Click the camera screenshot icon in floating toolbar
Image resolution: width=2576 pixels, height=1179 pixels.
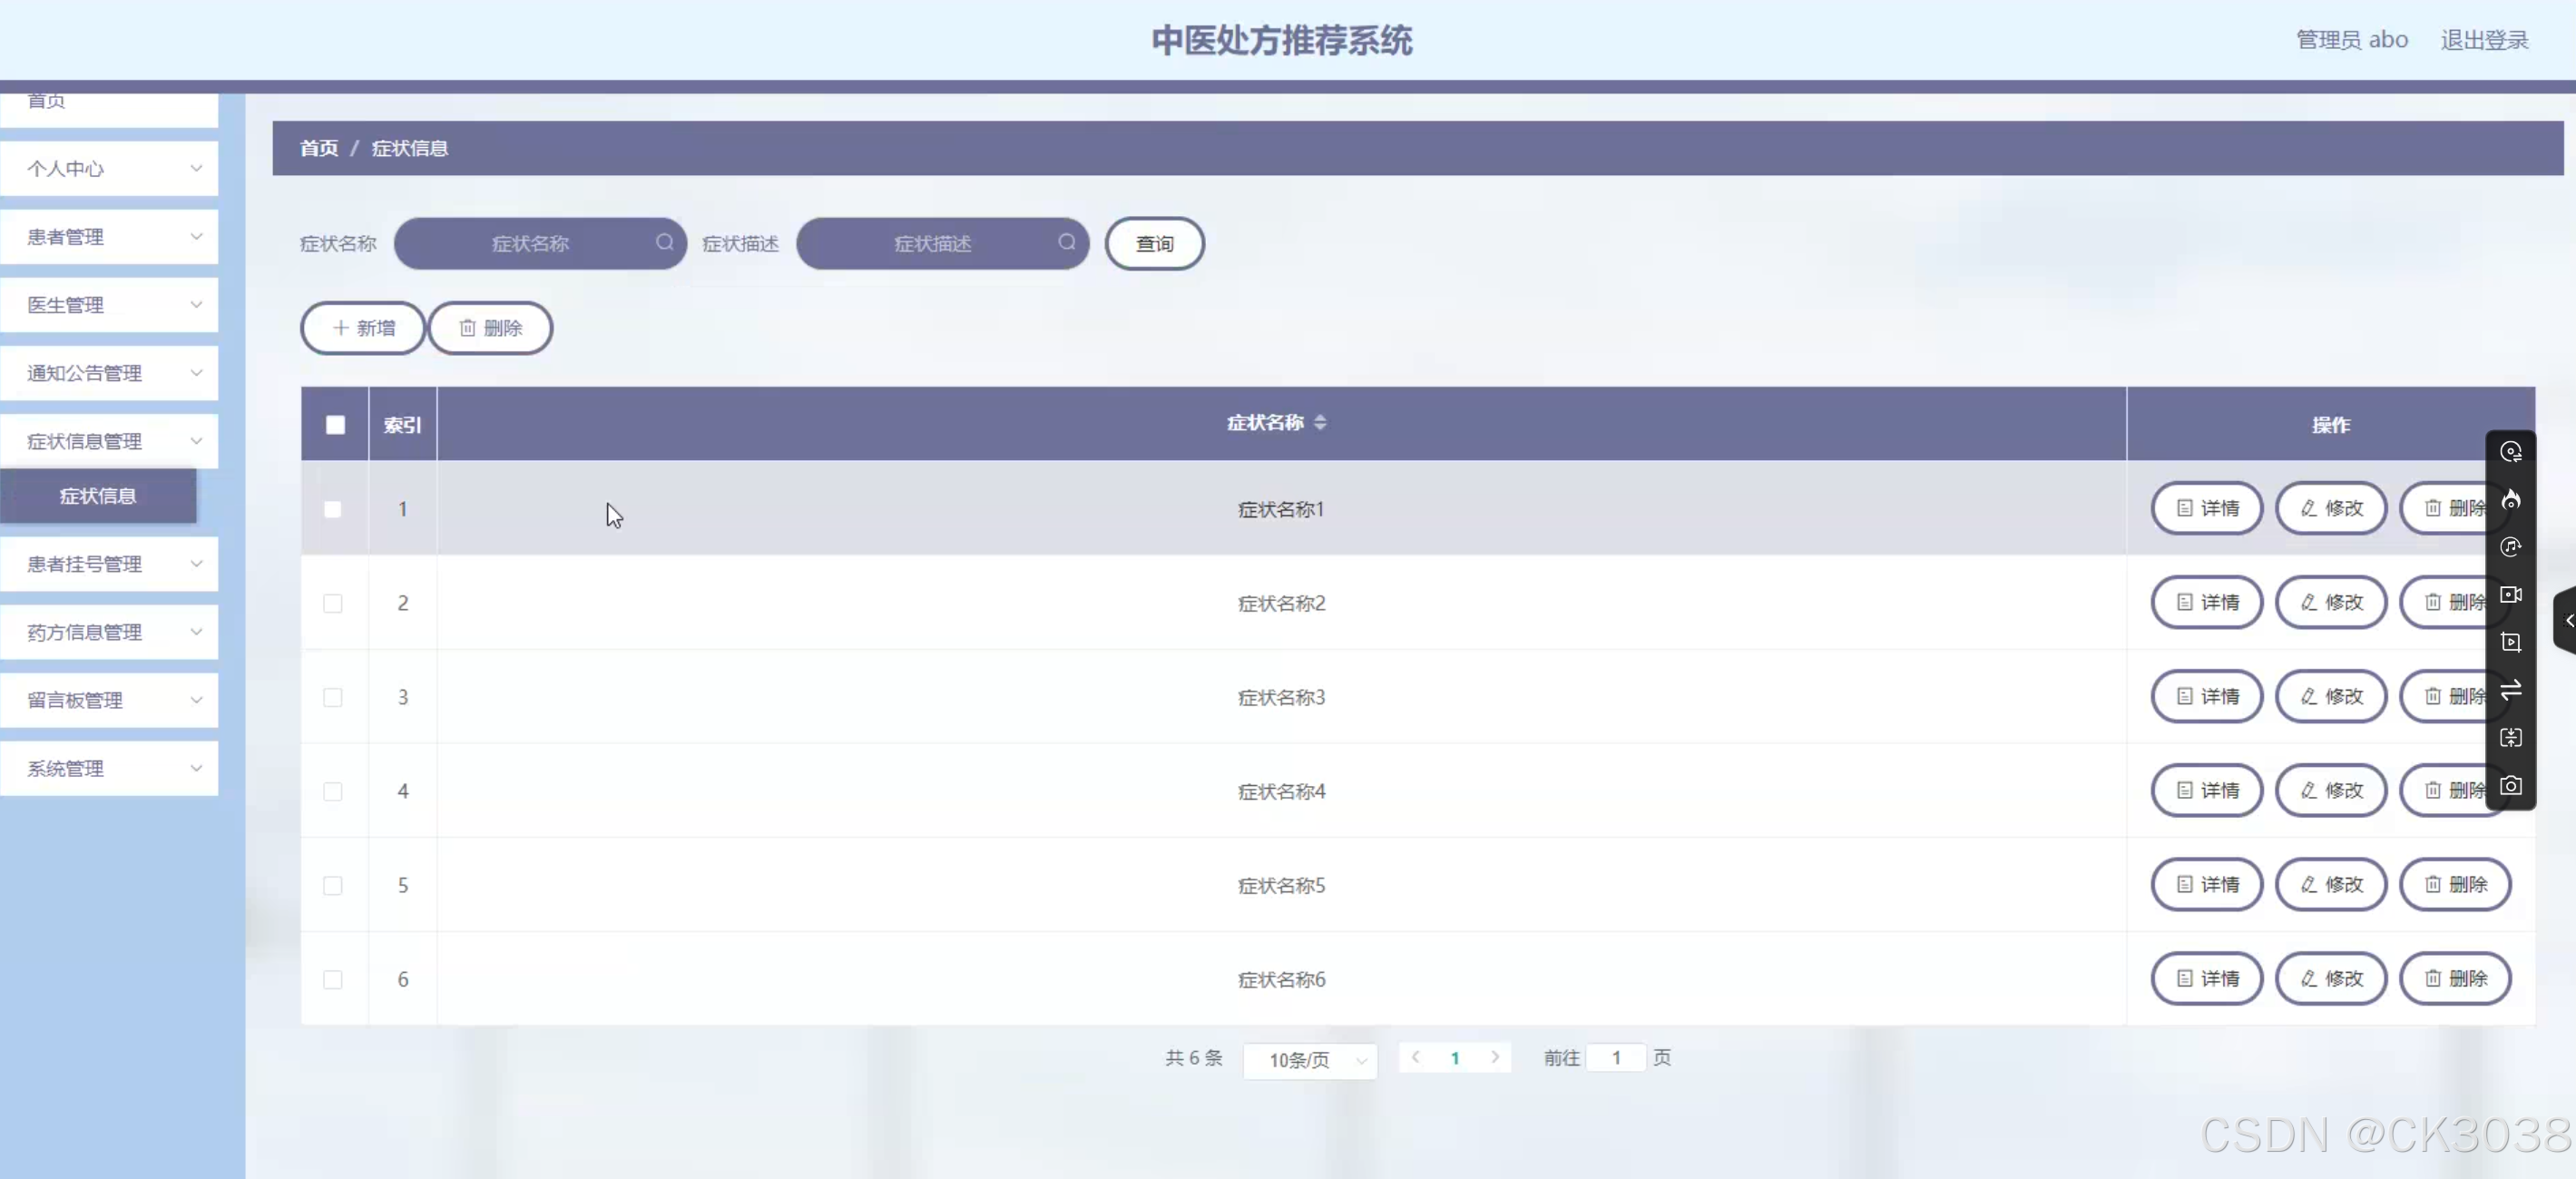[2510, 786]
